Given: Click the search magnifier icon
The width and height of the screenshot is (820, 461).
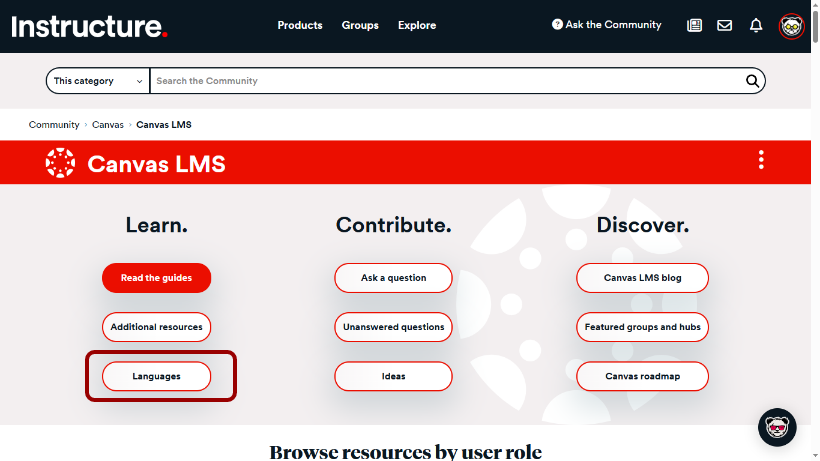Looking at the screenshot, I should [x=752, y=81].
